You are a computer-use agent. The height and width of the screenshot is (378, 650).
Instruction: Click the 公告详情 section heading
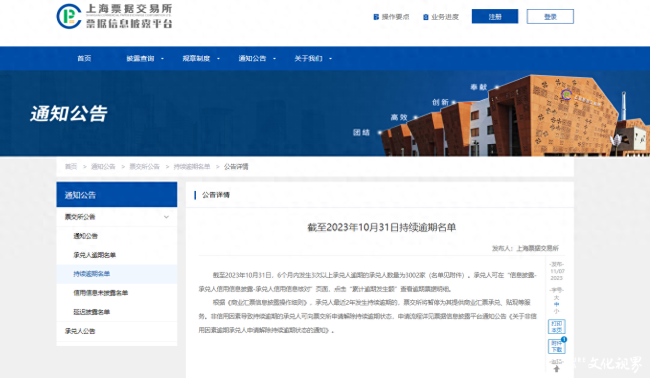pos(216,195)
